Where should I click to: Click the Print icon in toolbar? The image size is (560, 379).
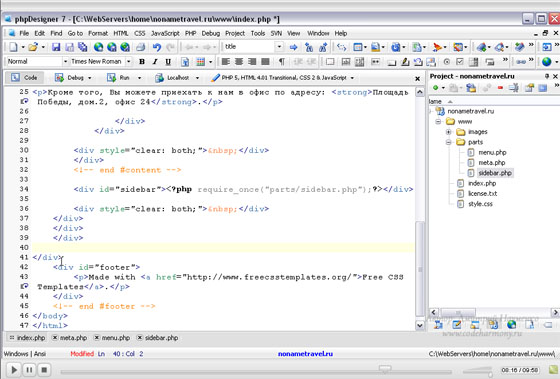pyautogui.click(x=140, y=47)
